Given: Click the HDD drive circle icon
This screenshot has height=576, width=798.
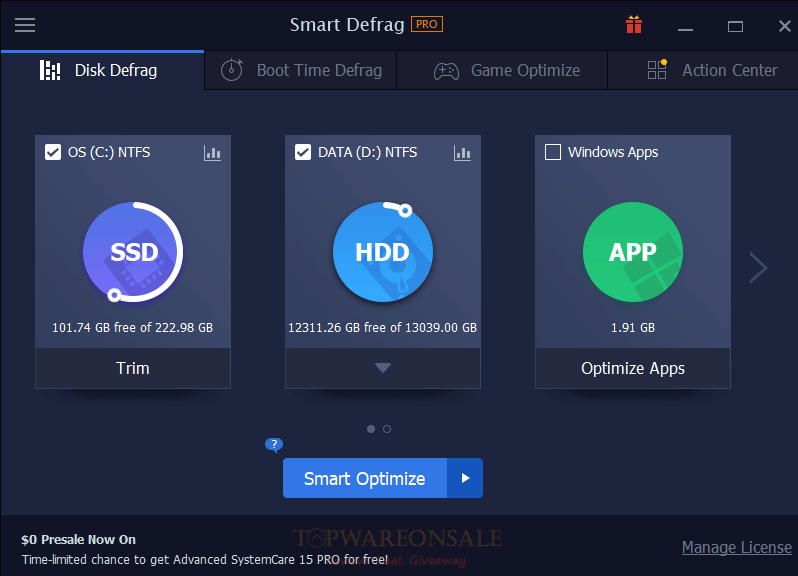Looking at the screenshot, I should tap(383, 252).
